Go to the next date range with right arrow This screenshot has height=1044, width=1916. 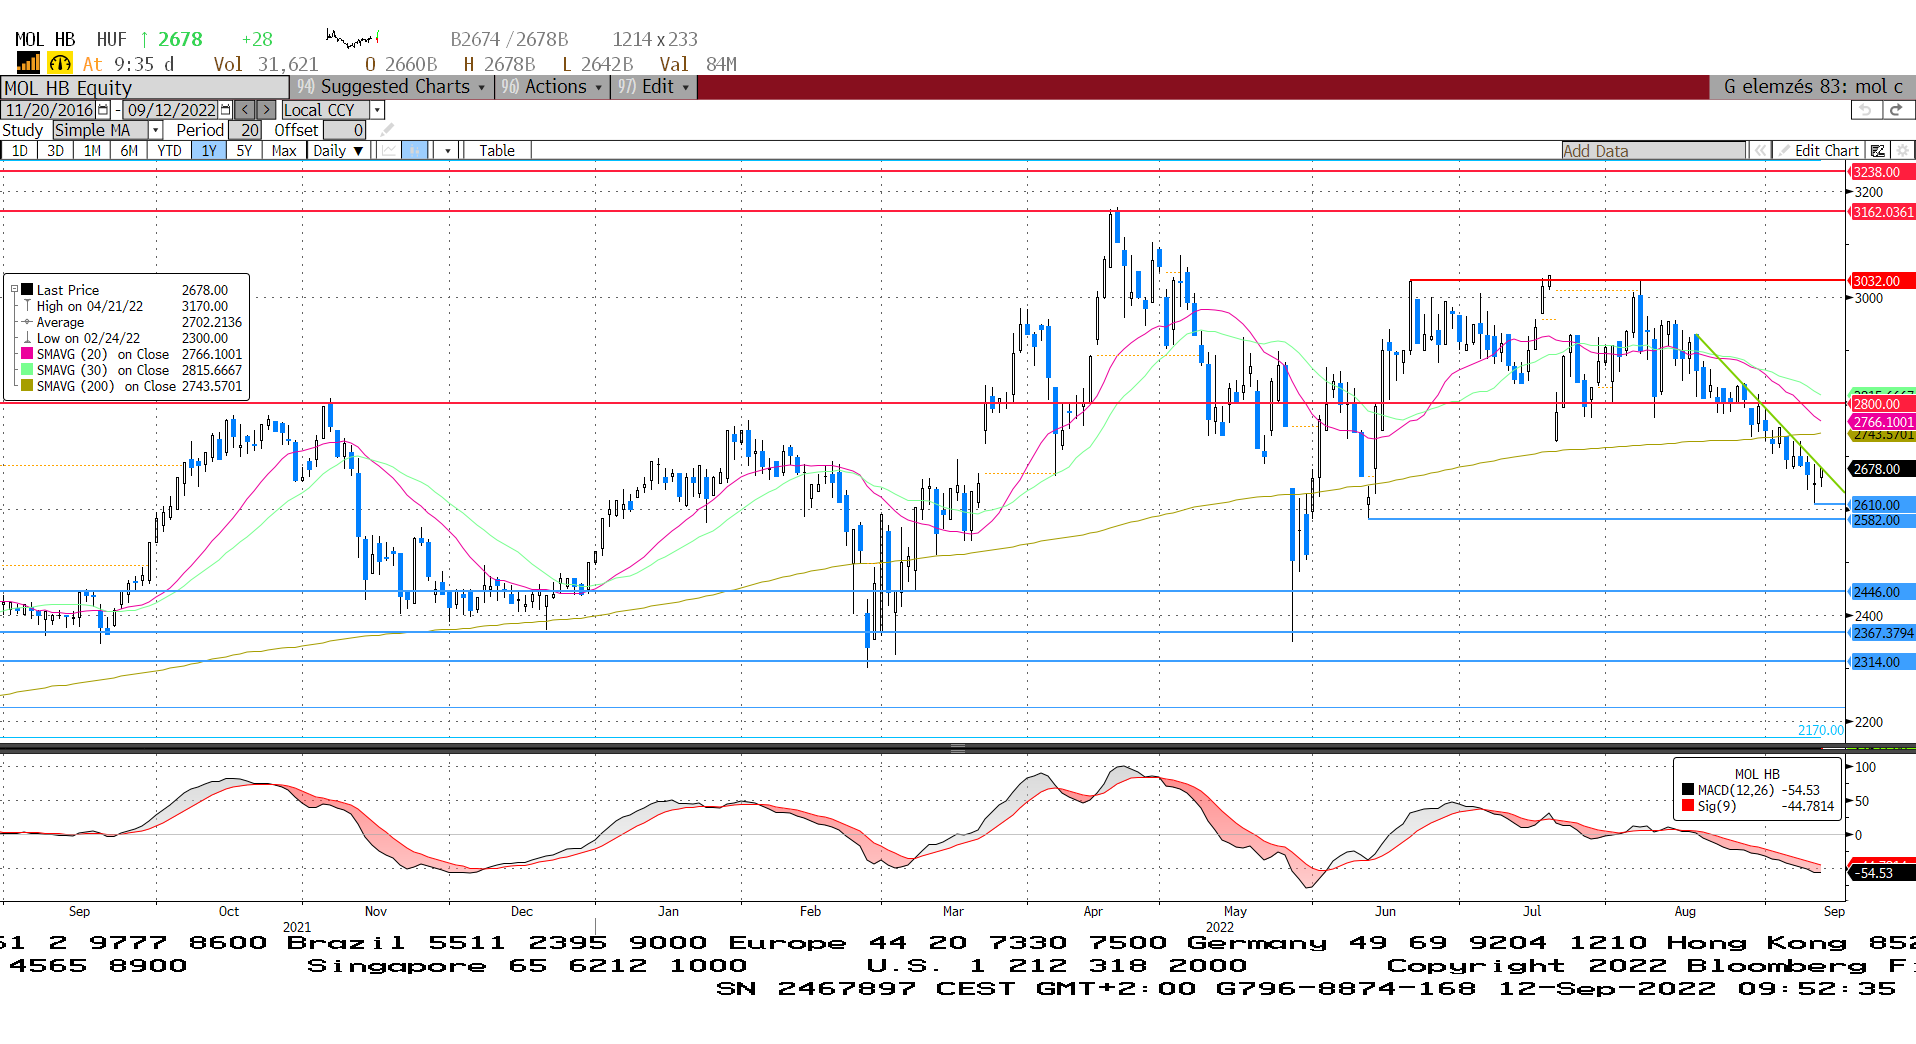267,110
